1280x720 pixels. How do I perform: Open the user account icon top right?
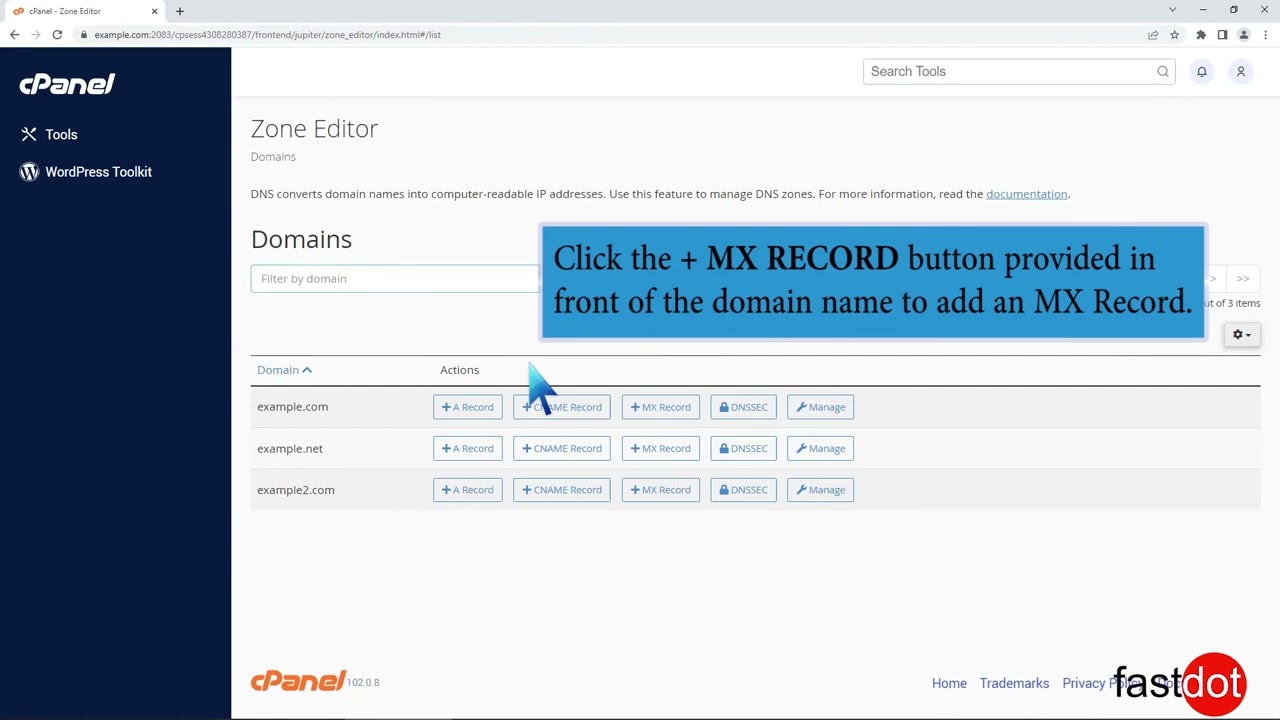(1241, 71)
